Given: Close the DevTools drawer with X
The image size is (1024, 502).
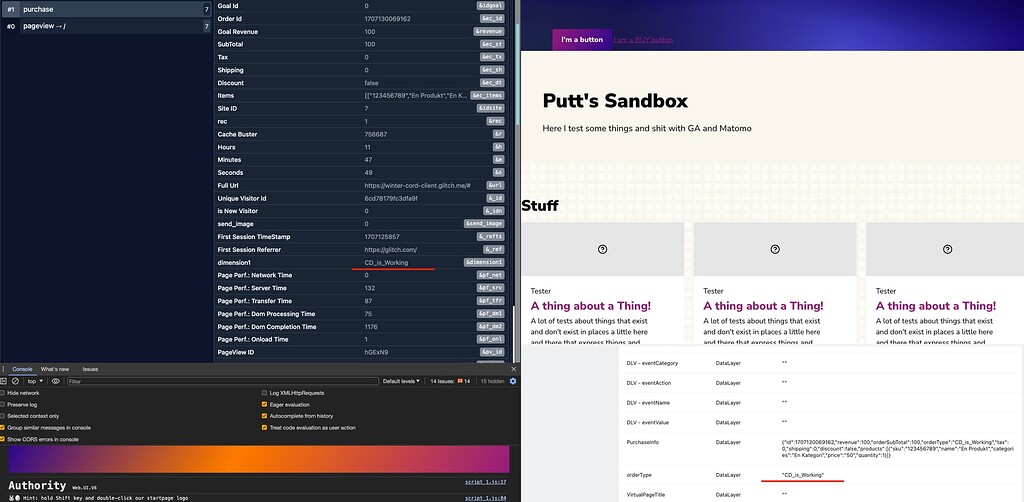Looking at the screenshot, I should point(513,369).
